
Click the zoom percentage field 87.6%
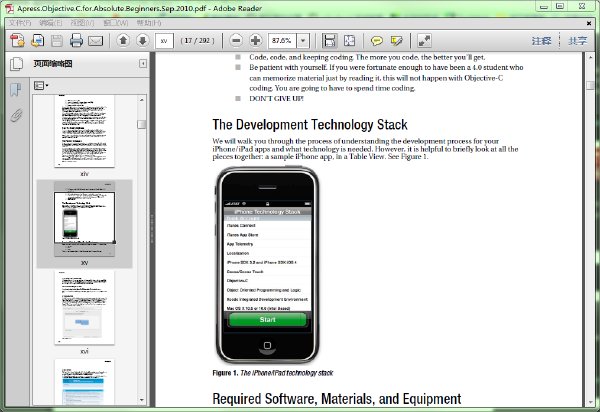282,41
